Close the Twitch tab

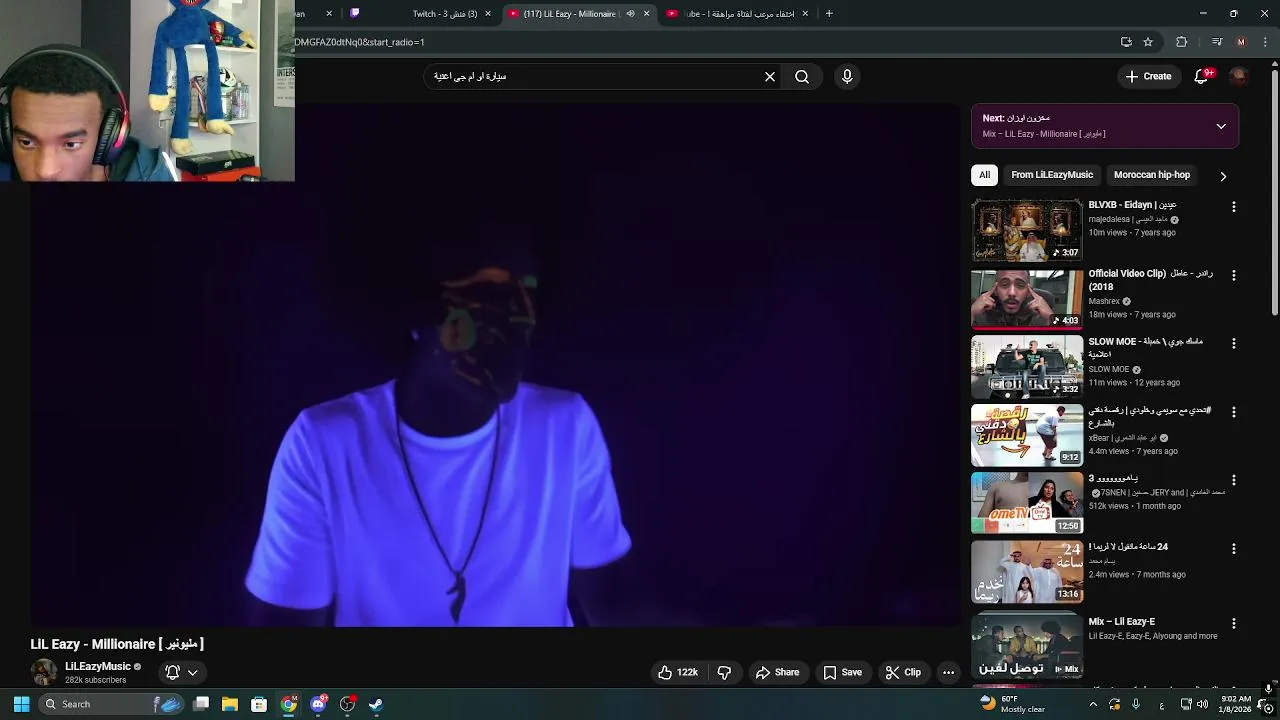tap(488, 14)
